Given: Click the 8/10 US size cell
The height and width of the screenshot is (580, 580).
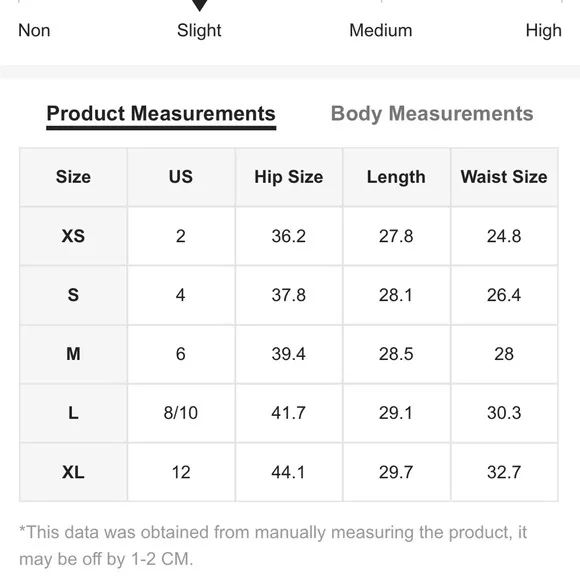Looking at the screenshot, I should [x=181, y=413].
